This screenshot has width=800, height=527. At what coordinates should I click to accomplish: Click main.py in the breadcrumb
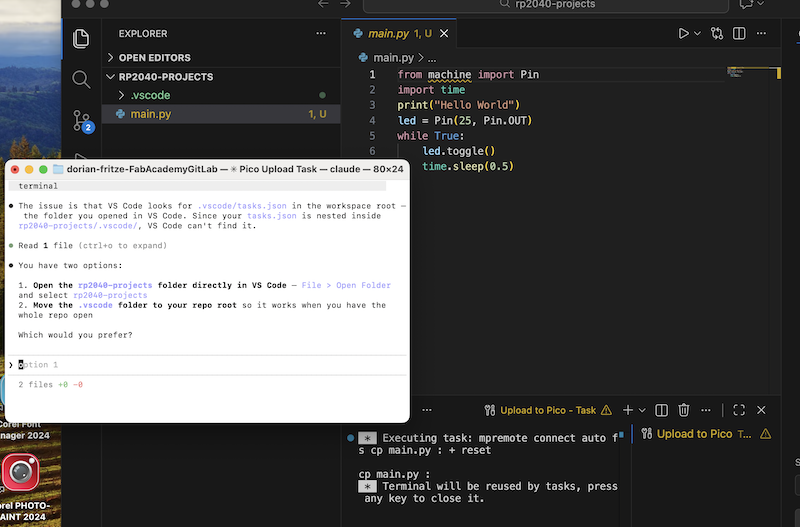(x=393, y=58)
